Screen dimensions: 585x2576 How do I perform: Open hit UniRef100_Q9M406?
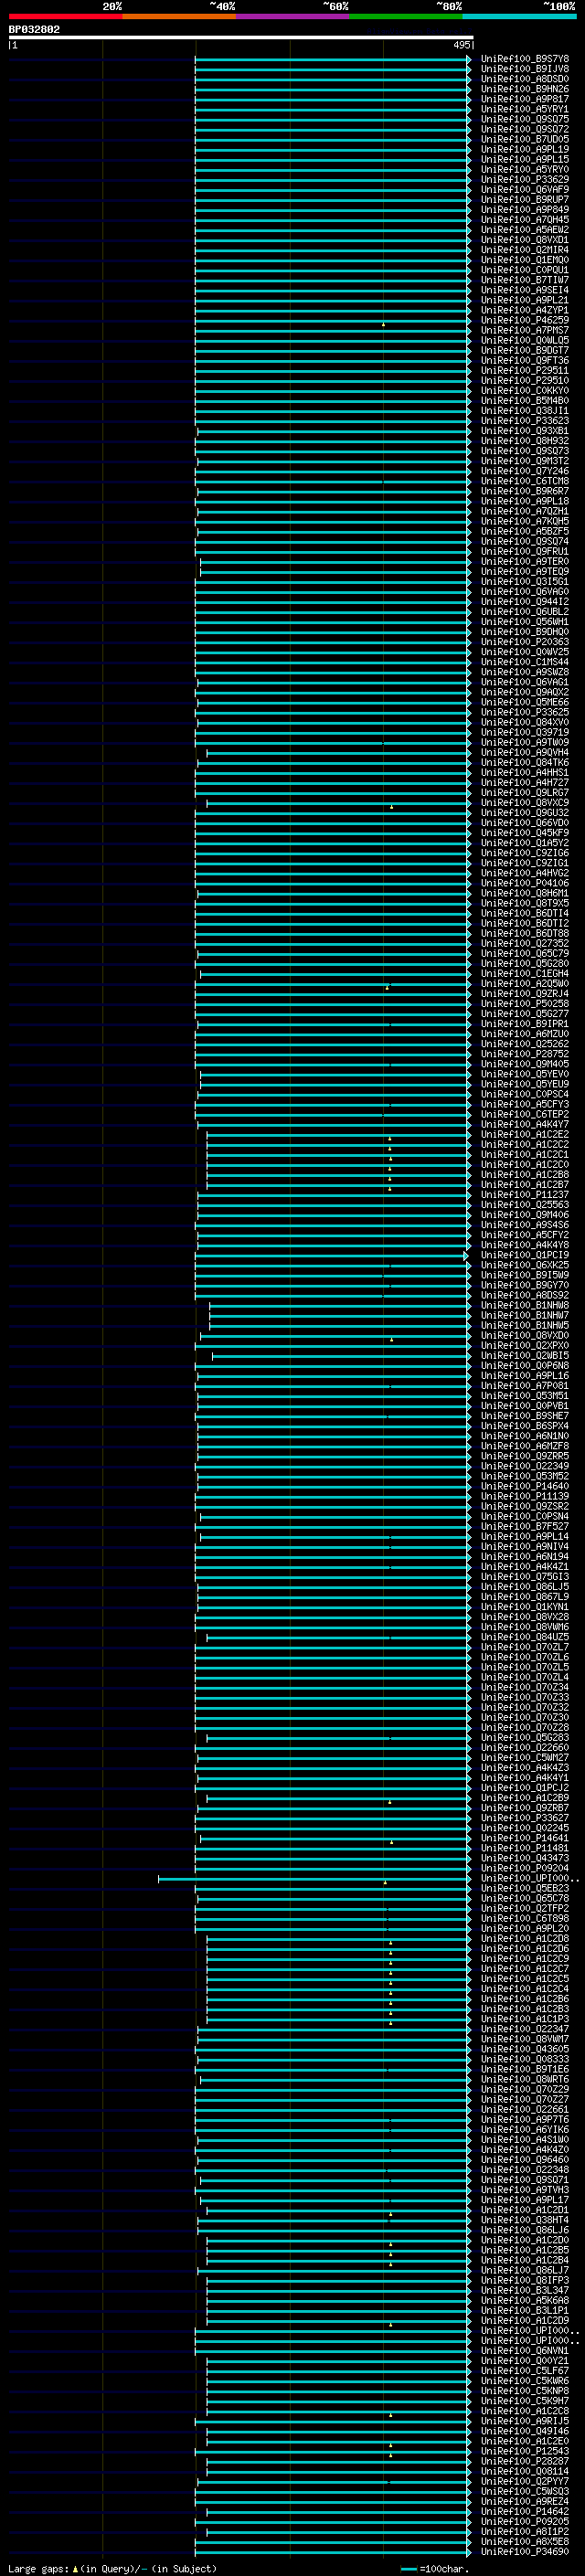coord(525,1215)
